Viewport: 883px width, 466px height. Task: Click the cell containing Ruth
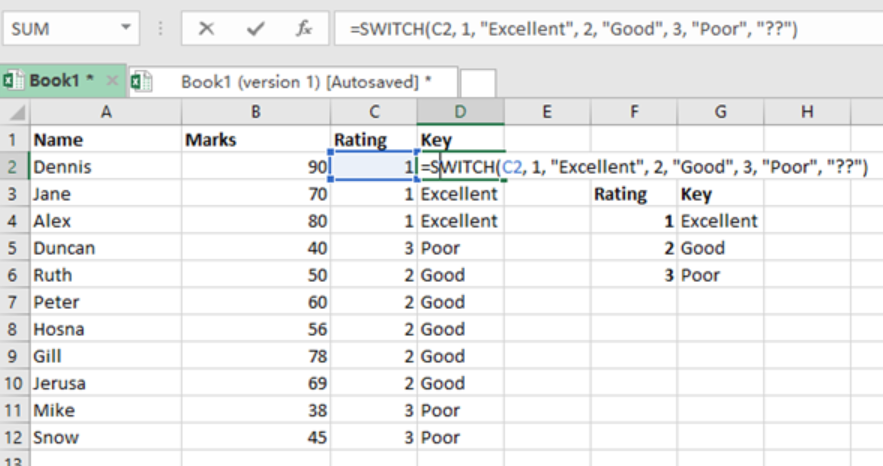pyautogui.click(x=106, y=275)
